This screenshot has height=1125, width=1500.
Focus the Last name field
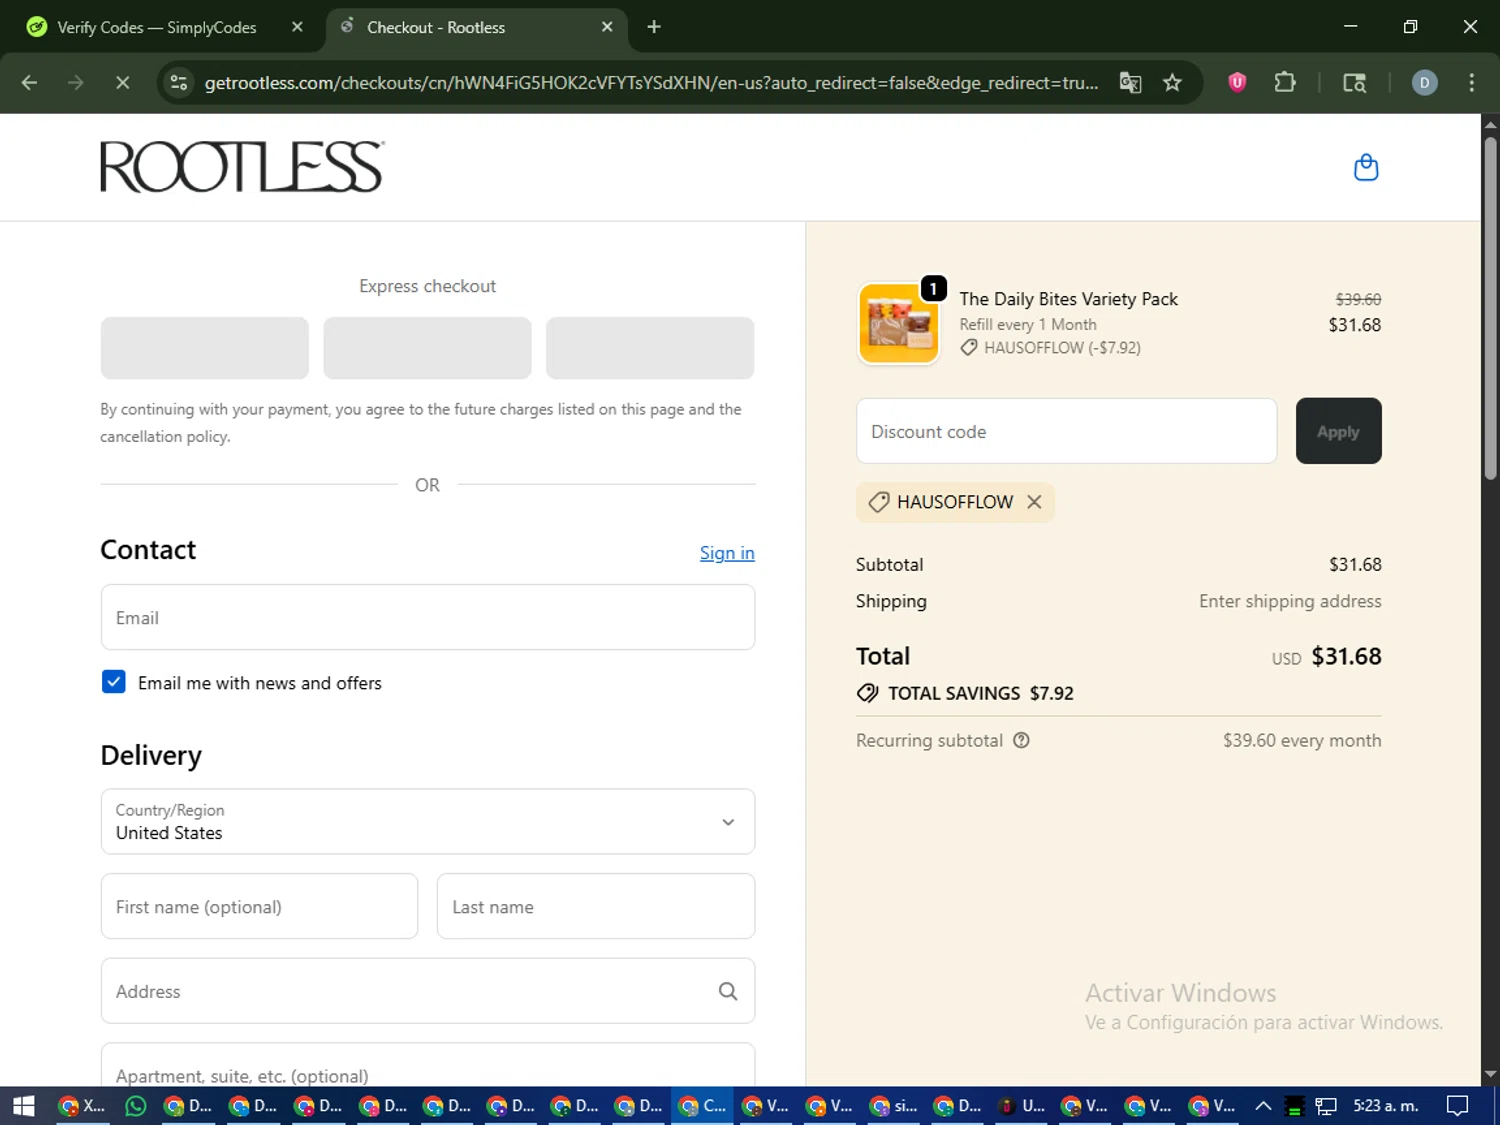coord(596,906)
